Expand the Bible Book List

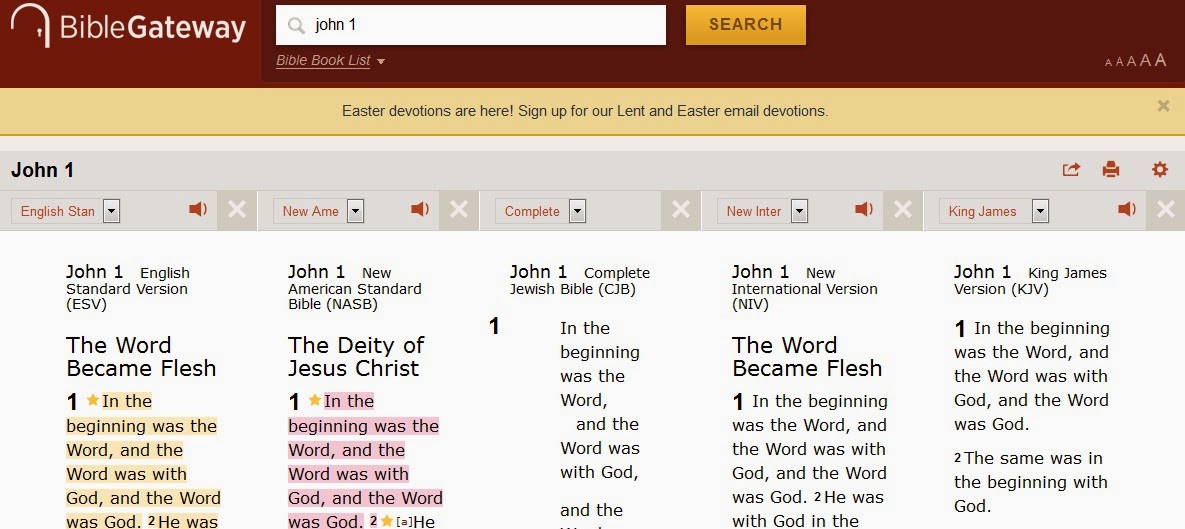(x=330, y=60)
